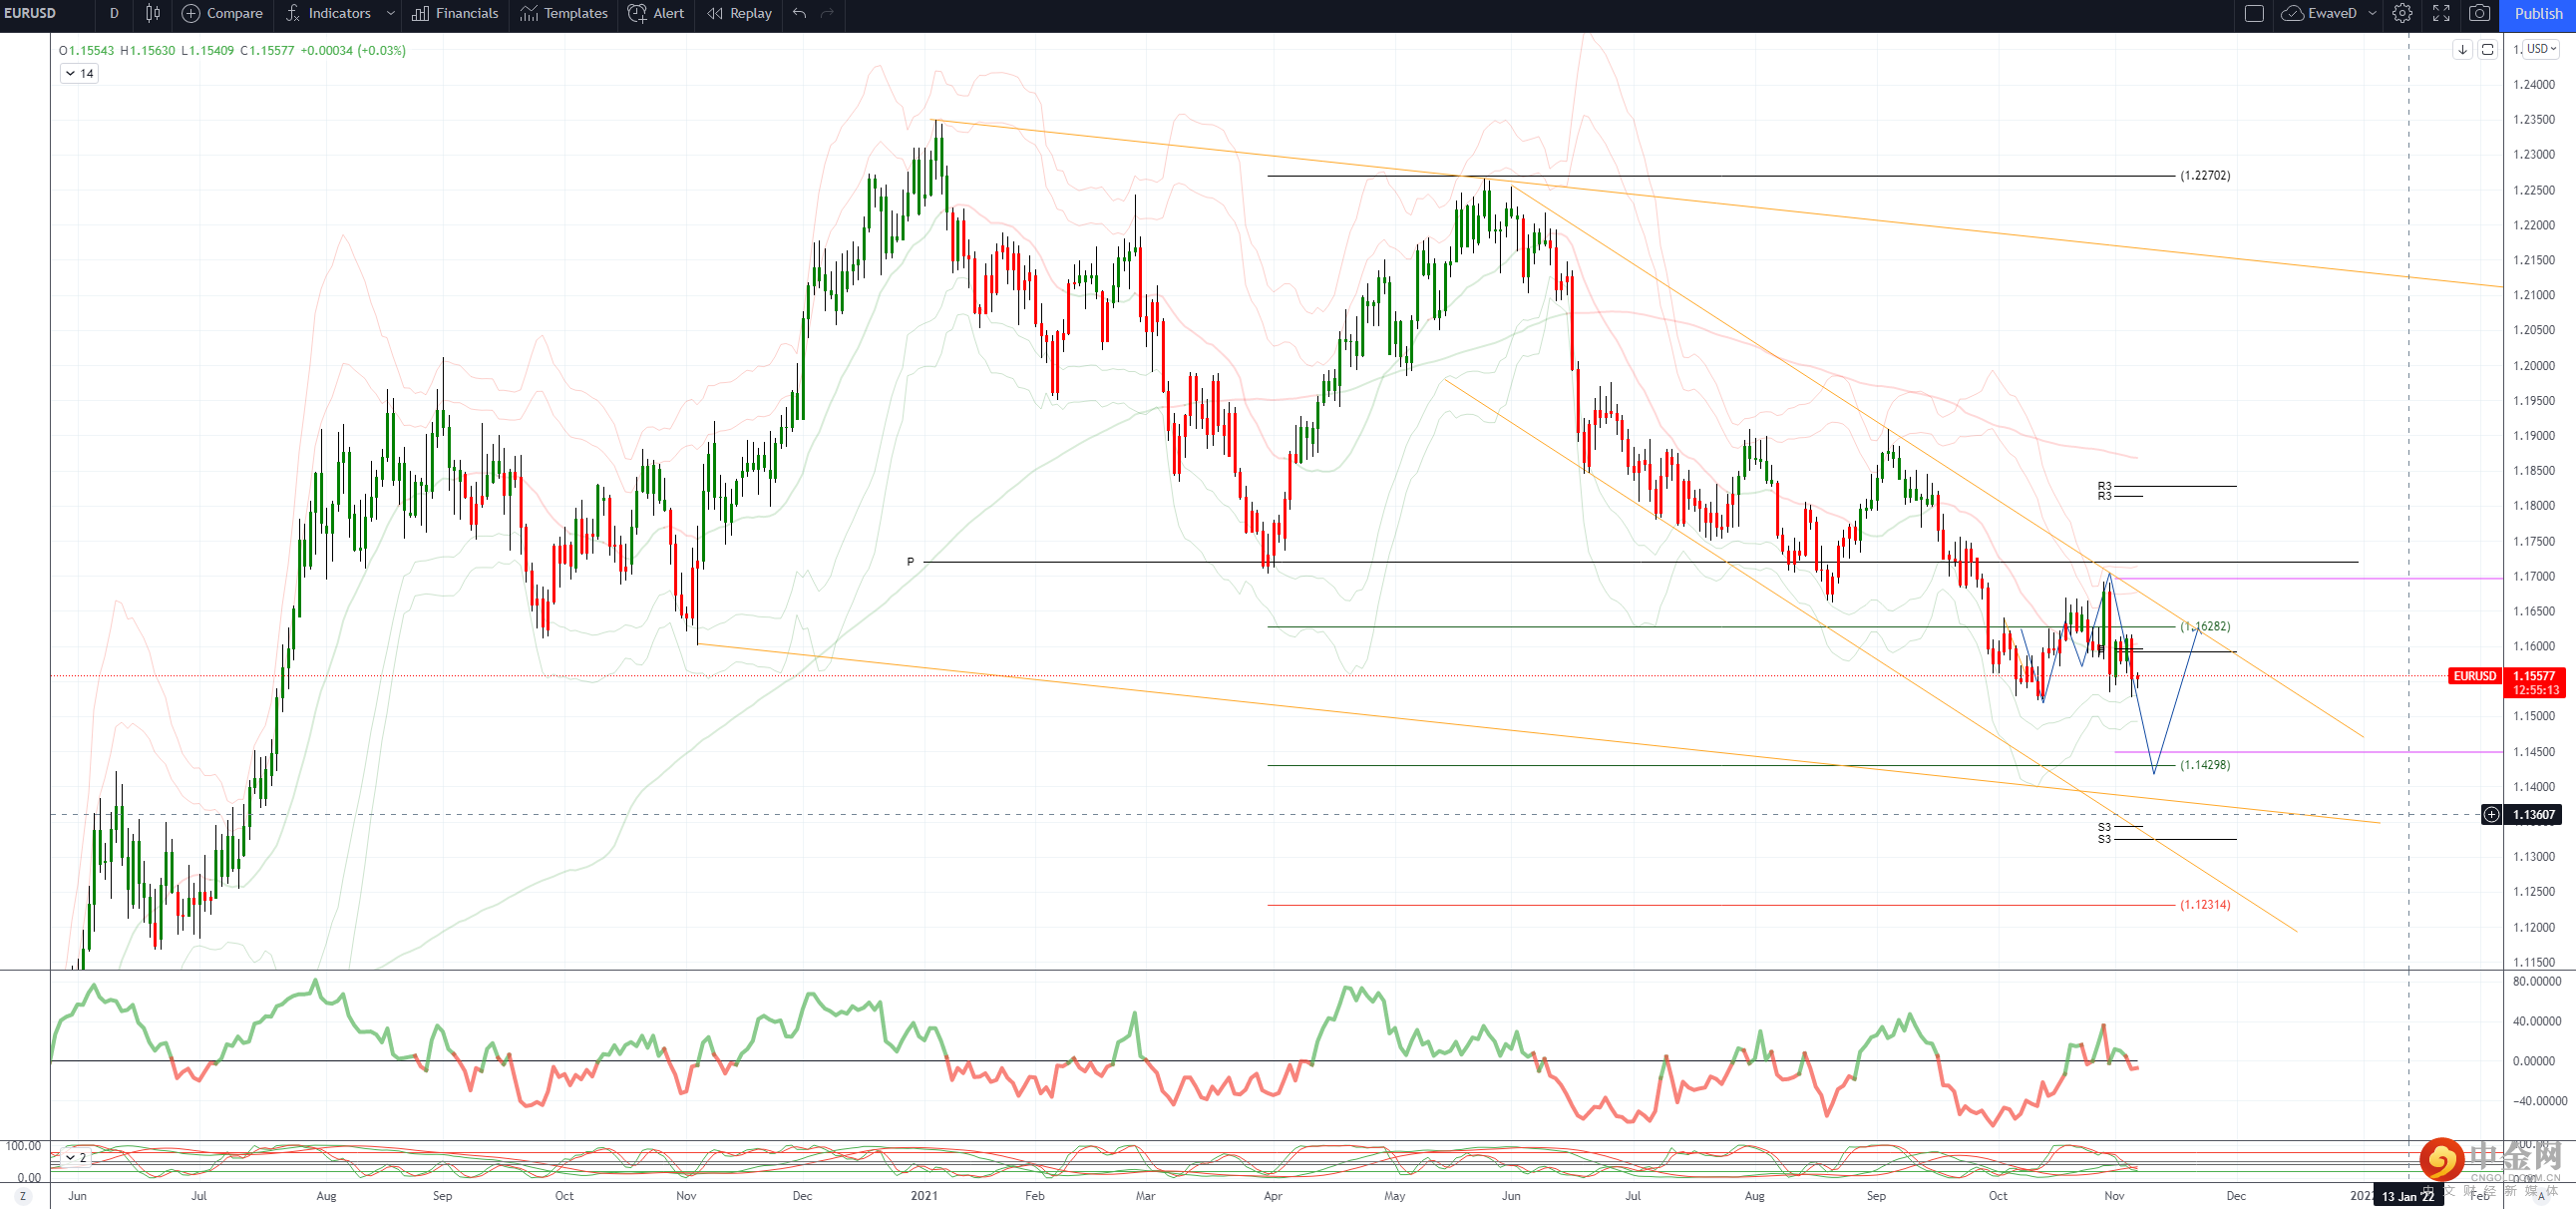Open chart settings gear icon
Screen dimensions: 2576x1209
point(2402,13)
